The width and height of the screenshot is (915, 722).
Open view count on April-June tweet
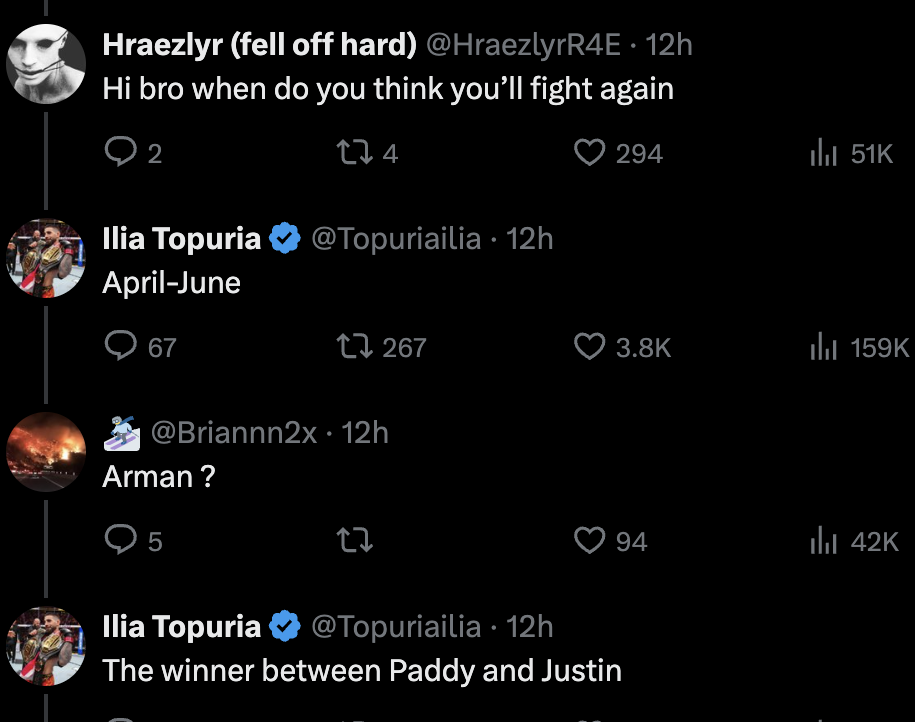(822, 347)
